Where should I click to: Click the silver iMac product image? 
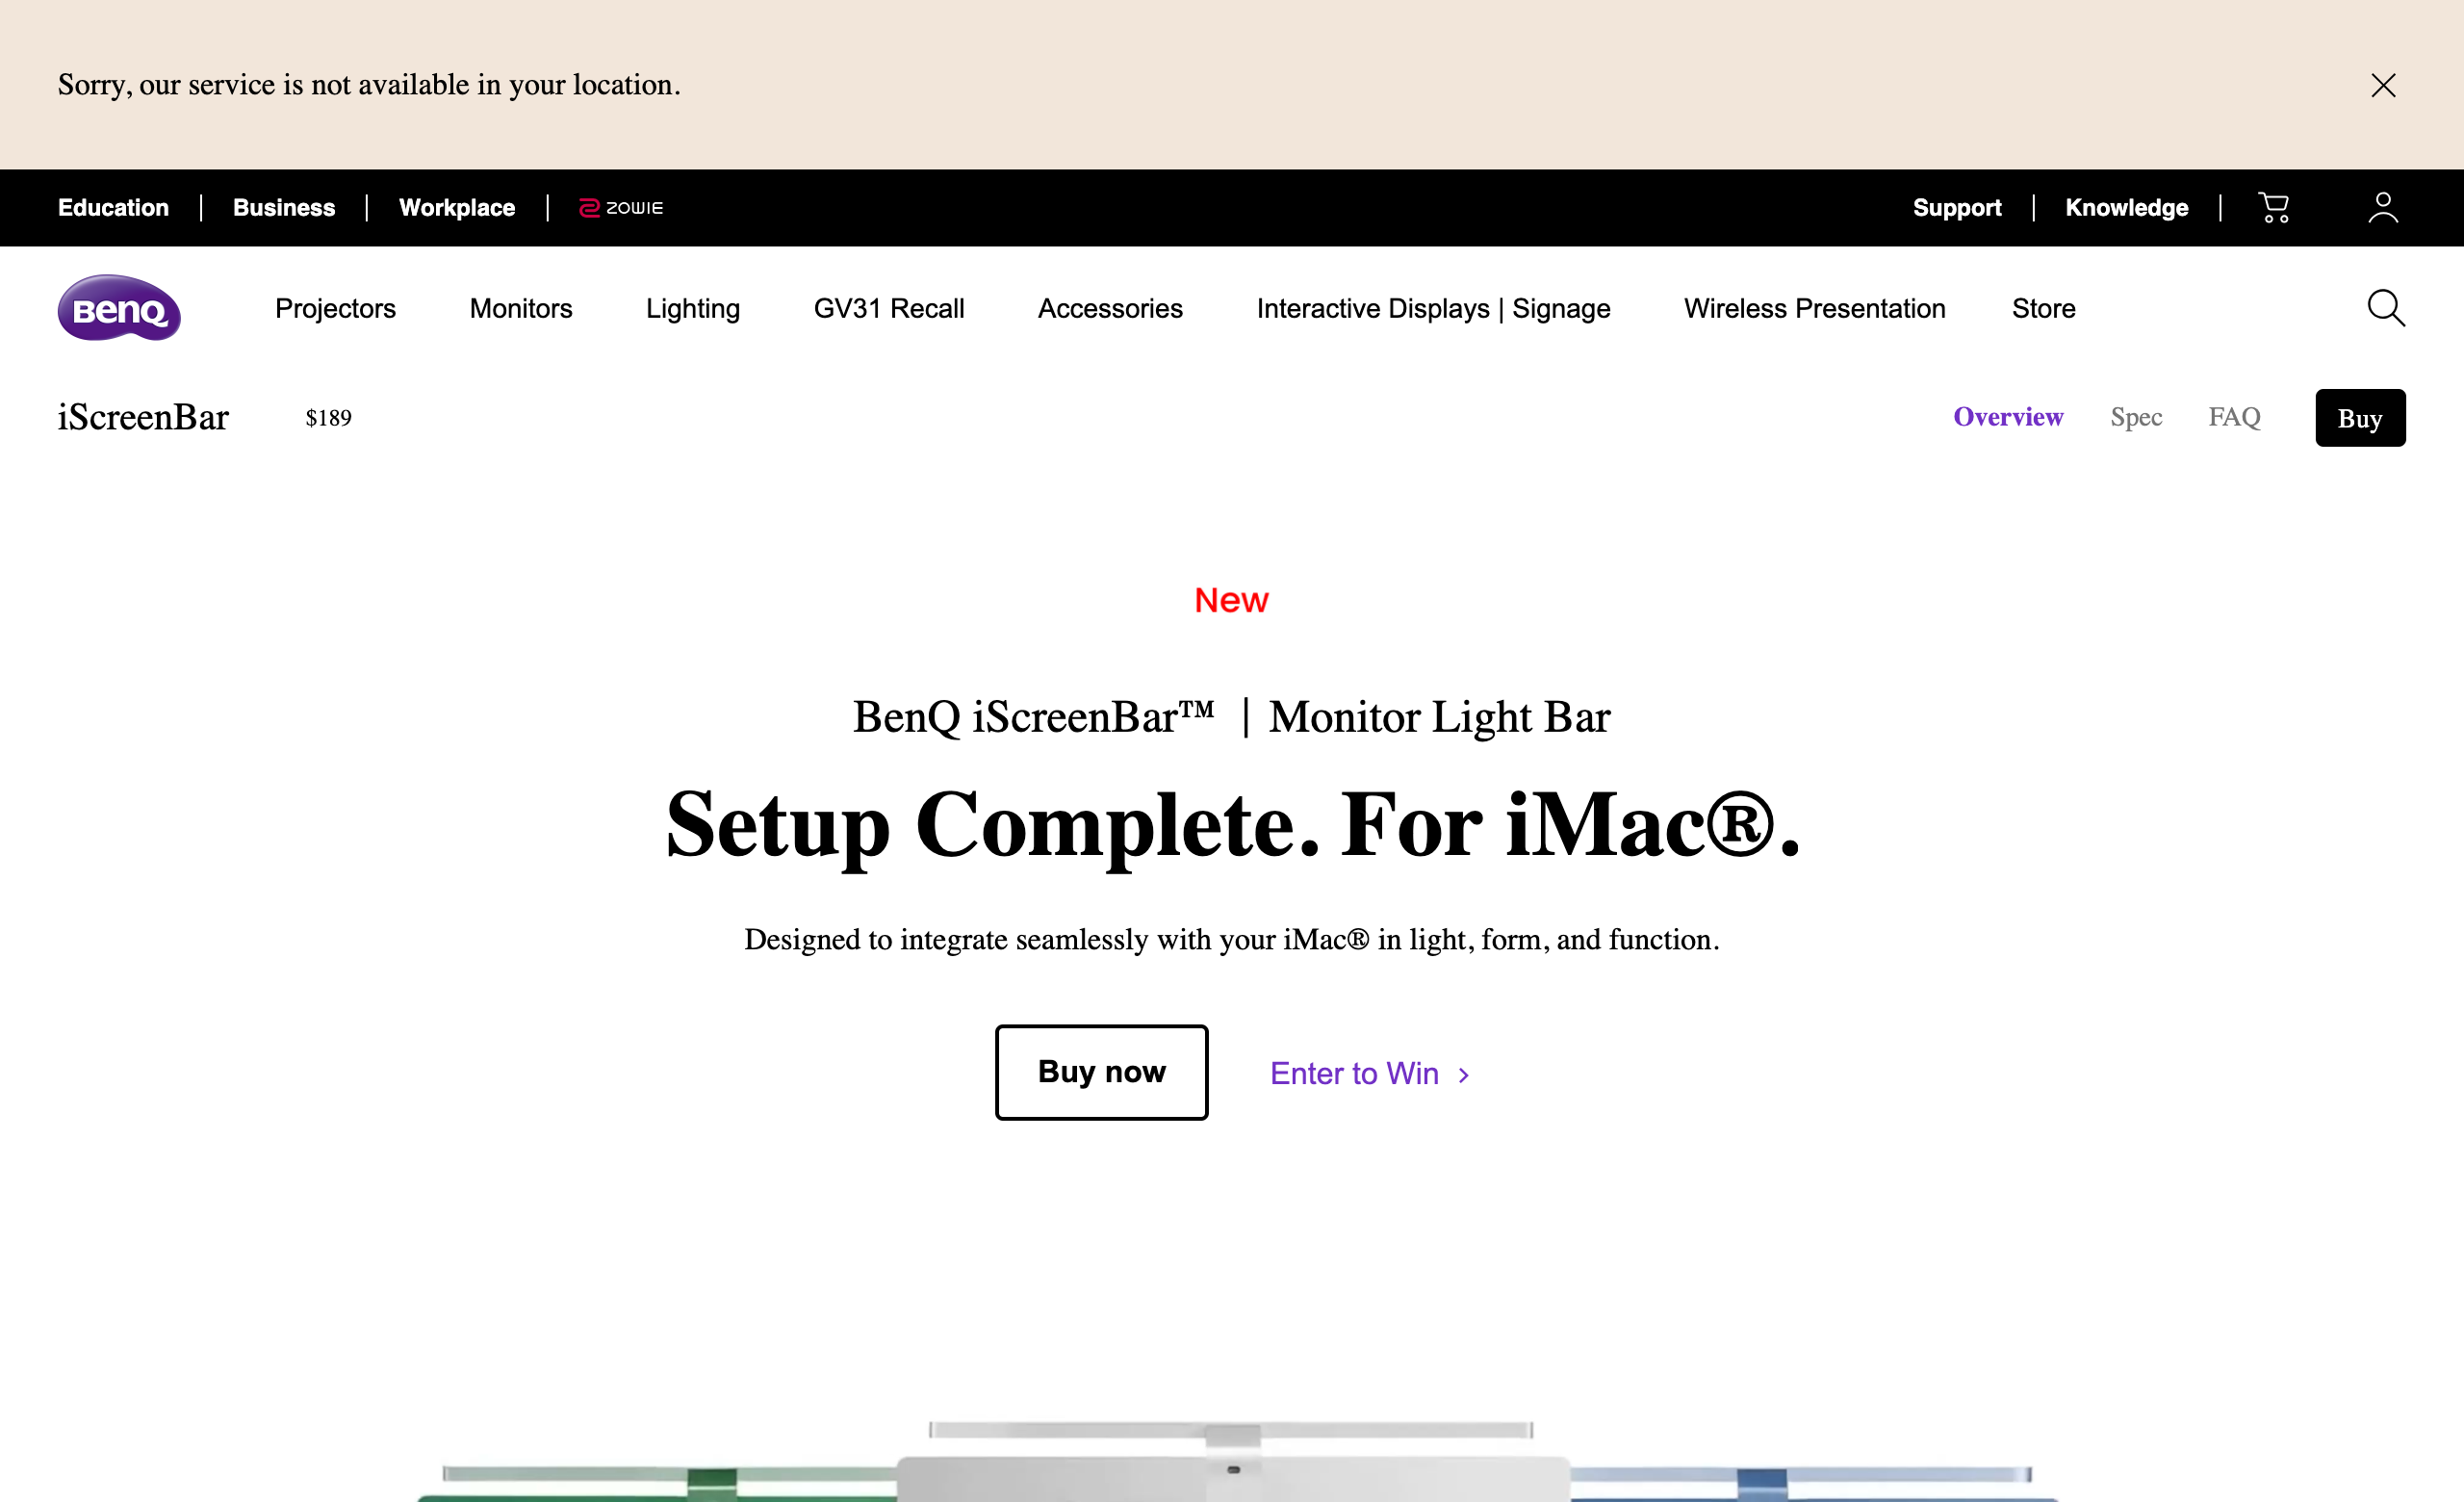coord(1232,1460)
